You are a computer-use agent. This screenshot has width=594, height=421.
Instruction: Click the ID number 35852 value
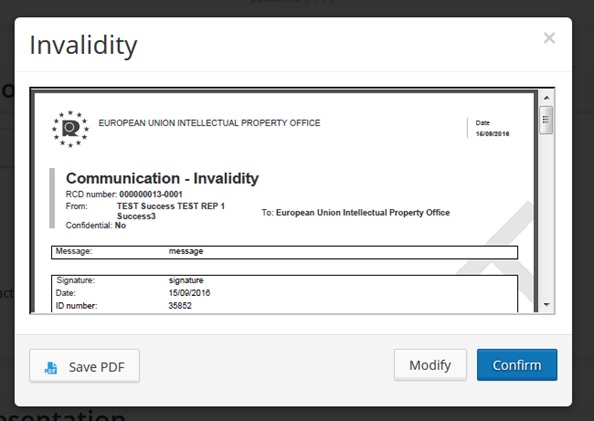tap(180, 305)
